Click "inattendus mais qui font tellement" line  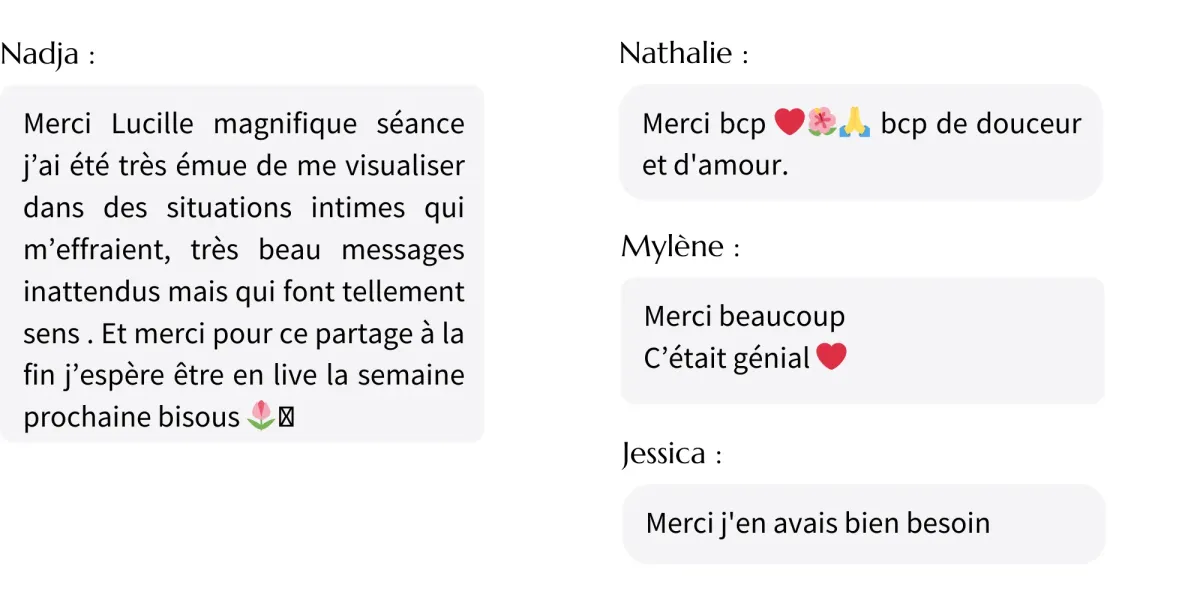point(243,291)
